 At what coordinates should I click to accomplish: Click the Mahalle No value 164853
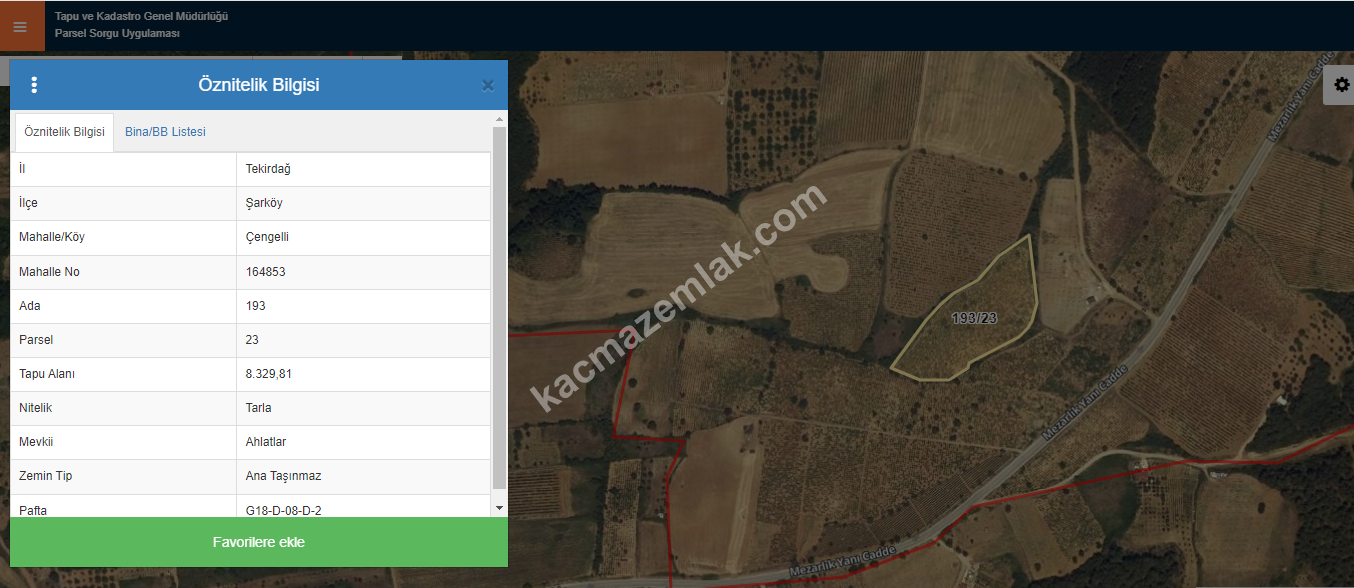tap(266, 272)
